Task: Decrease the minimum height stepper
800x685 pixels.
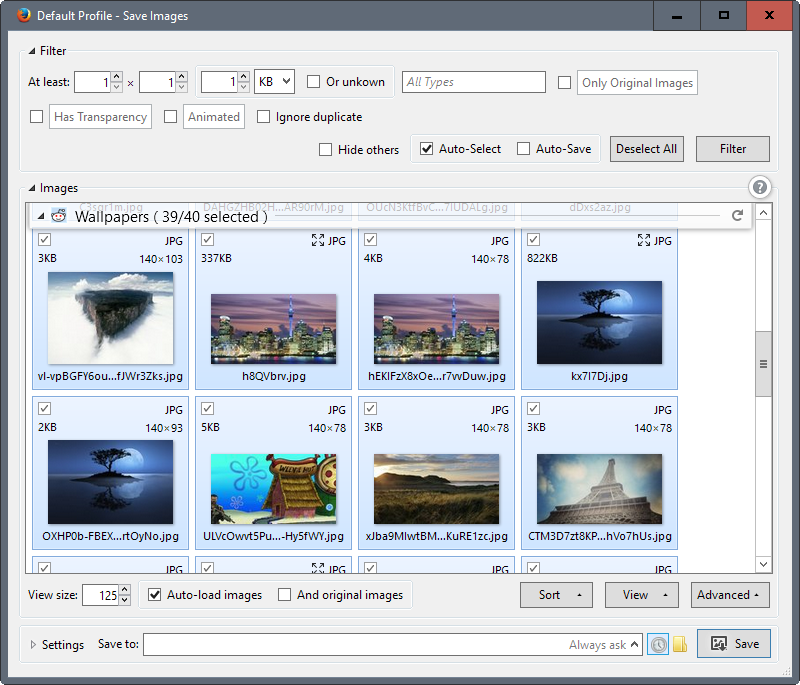Action: click(x=182, y=87)
